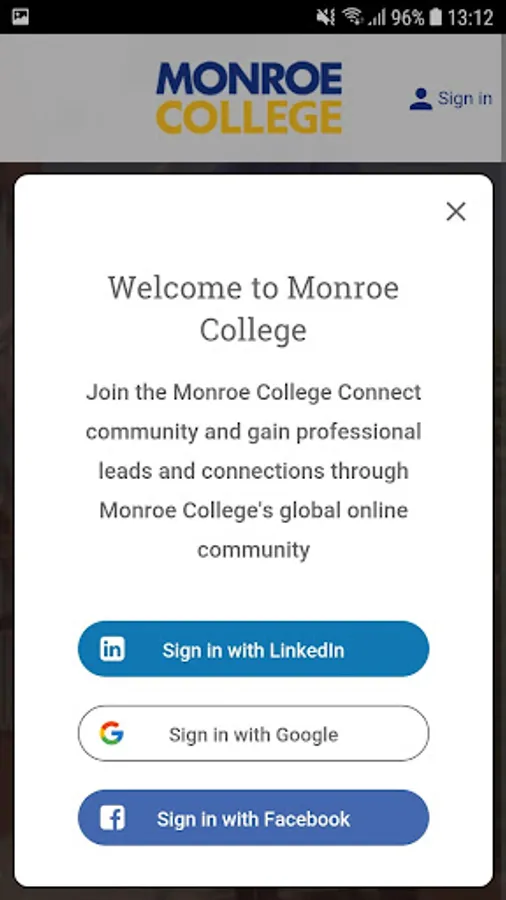Image resolution: width=506 pixels, height=900 pixels.
Task: Tap the battery icon in status bar
Action: tap(436, 17)
